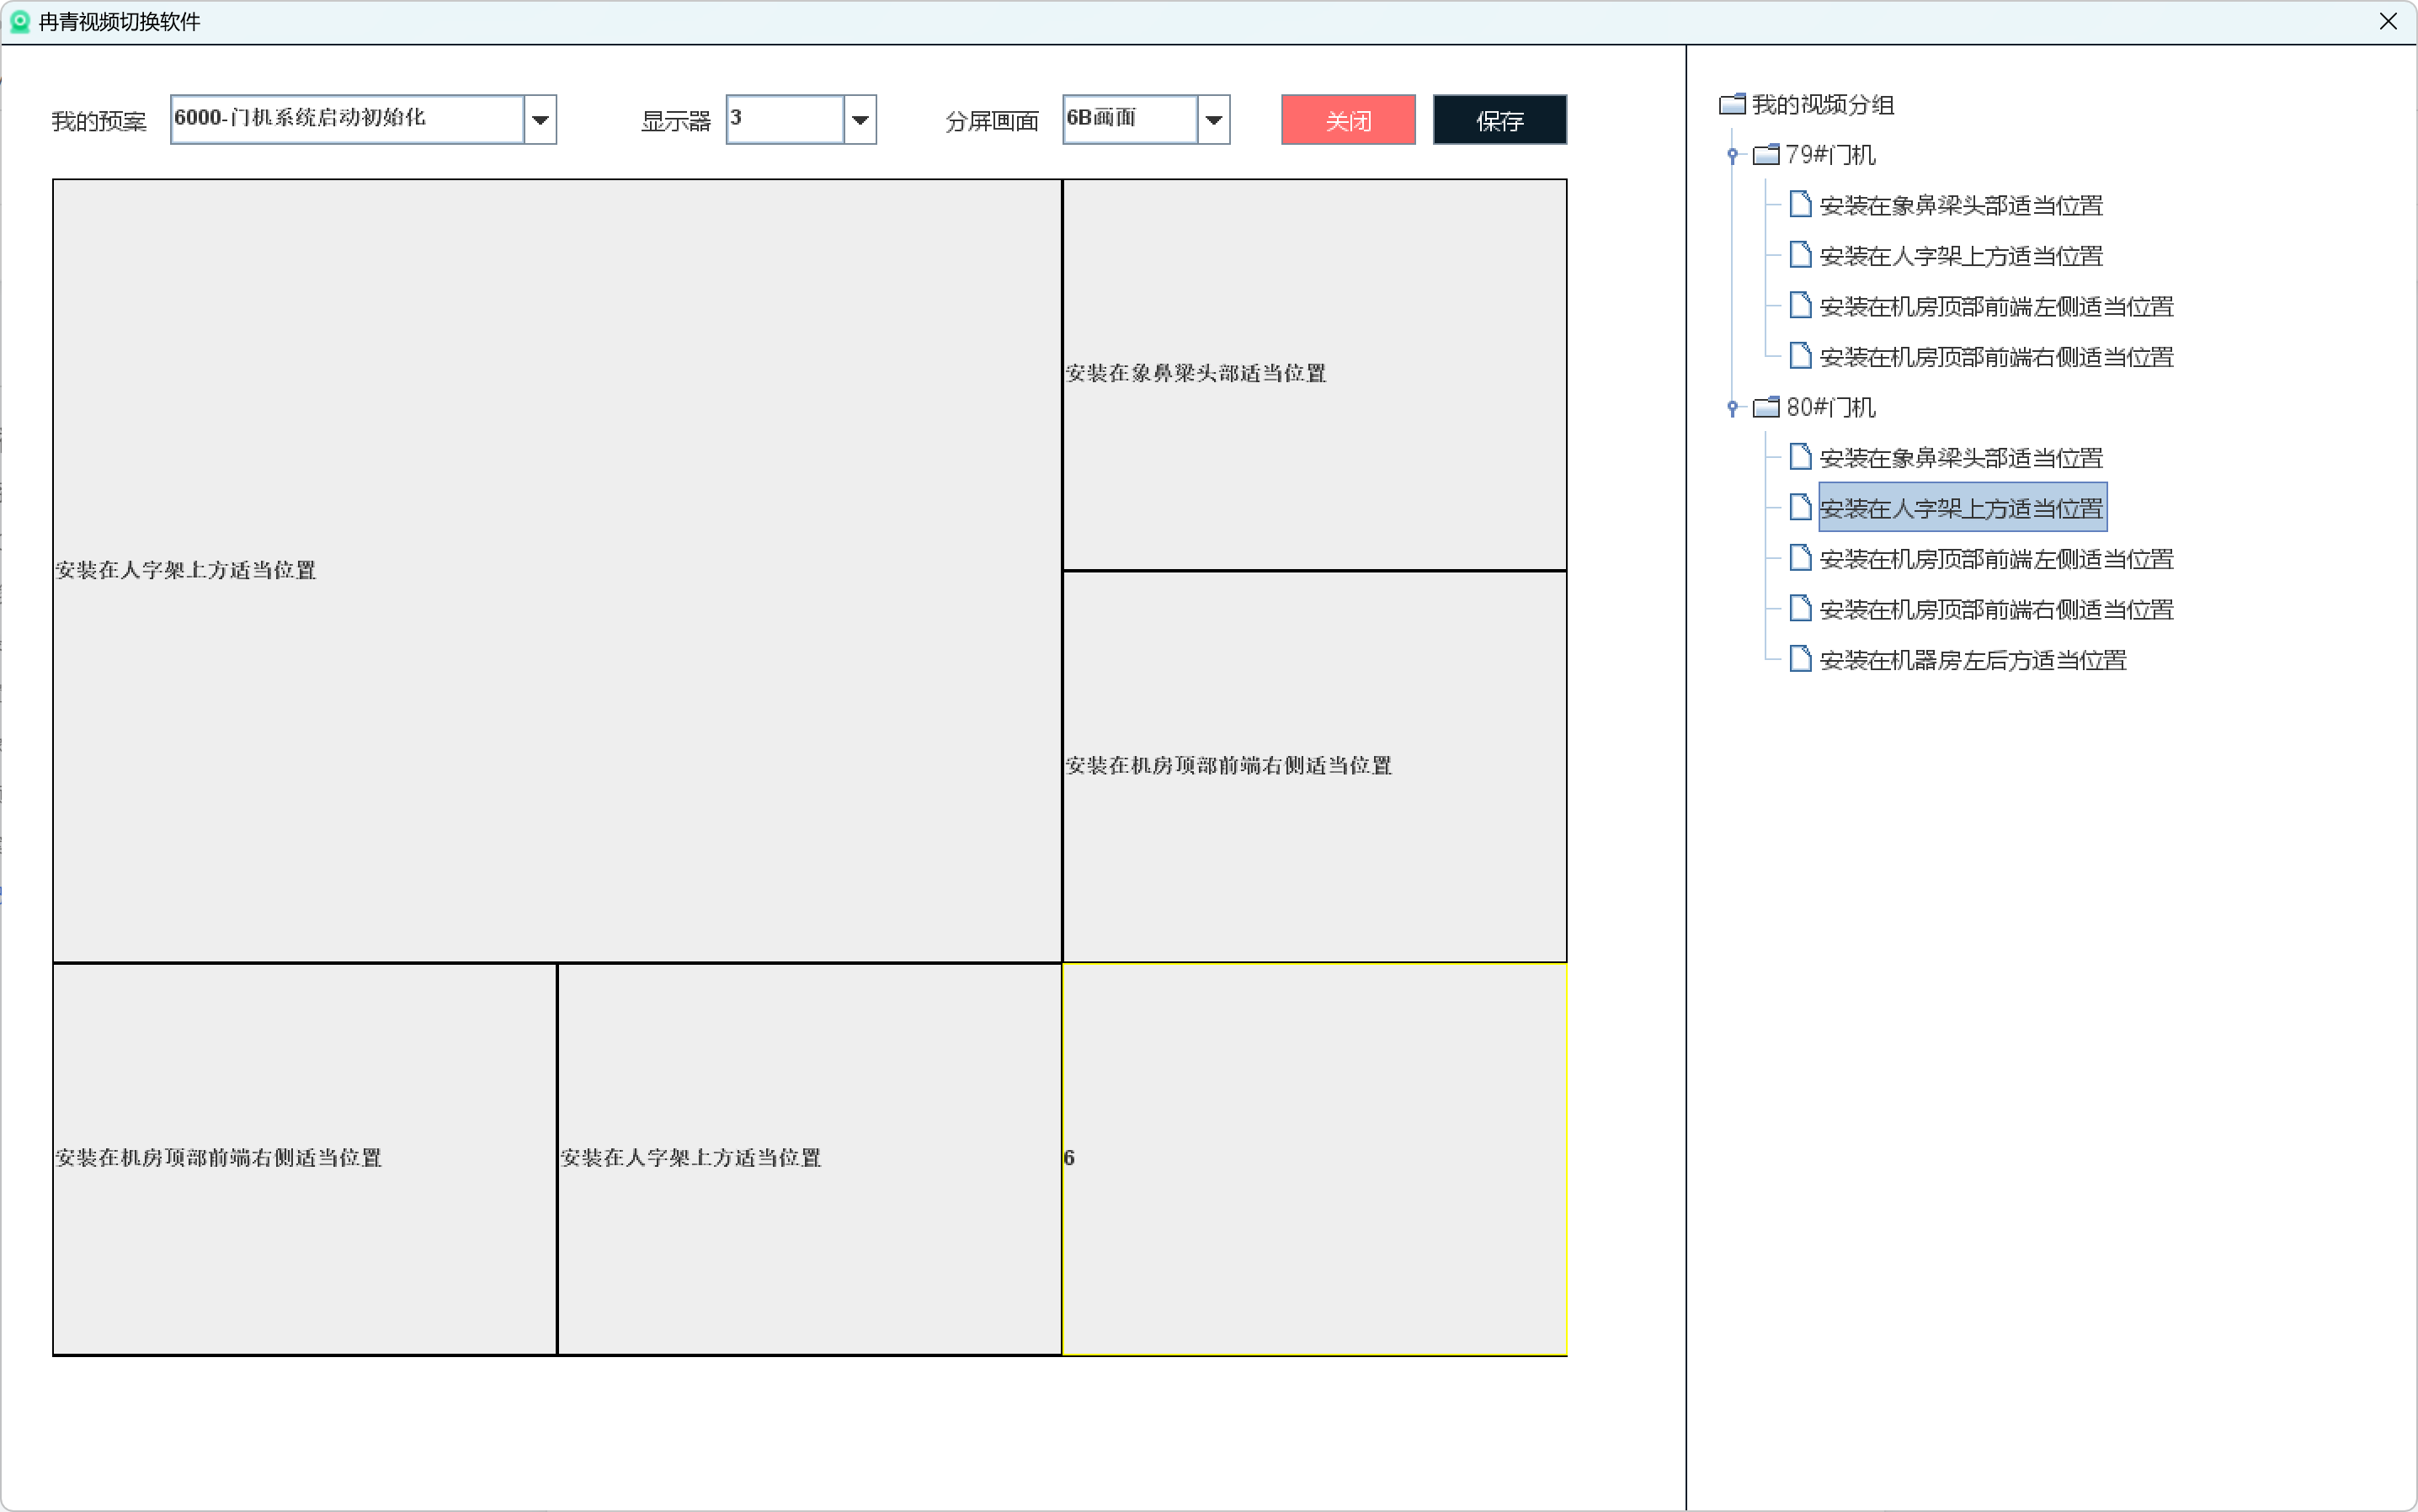
Task: Click the dark 保存 button
Action: point(1499,120)
